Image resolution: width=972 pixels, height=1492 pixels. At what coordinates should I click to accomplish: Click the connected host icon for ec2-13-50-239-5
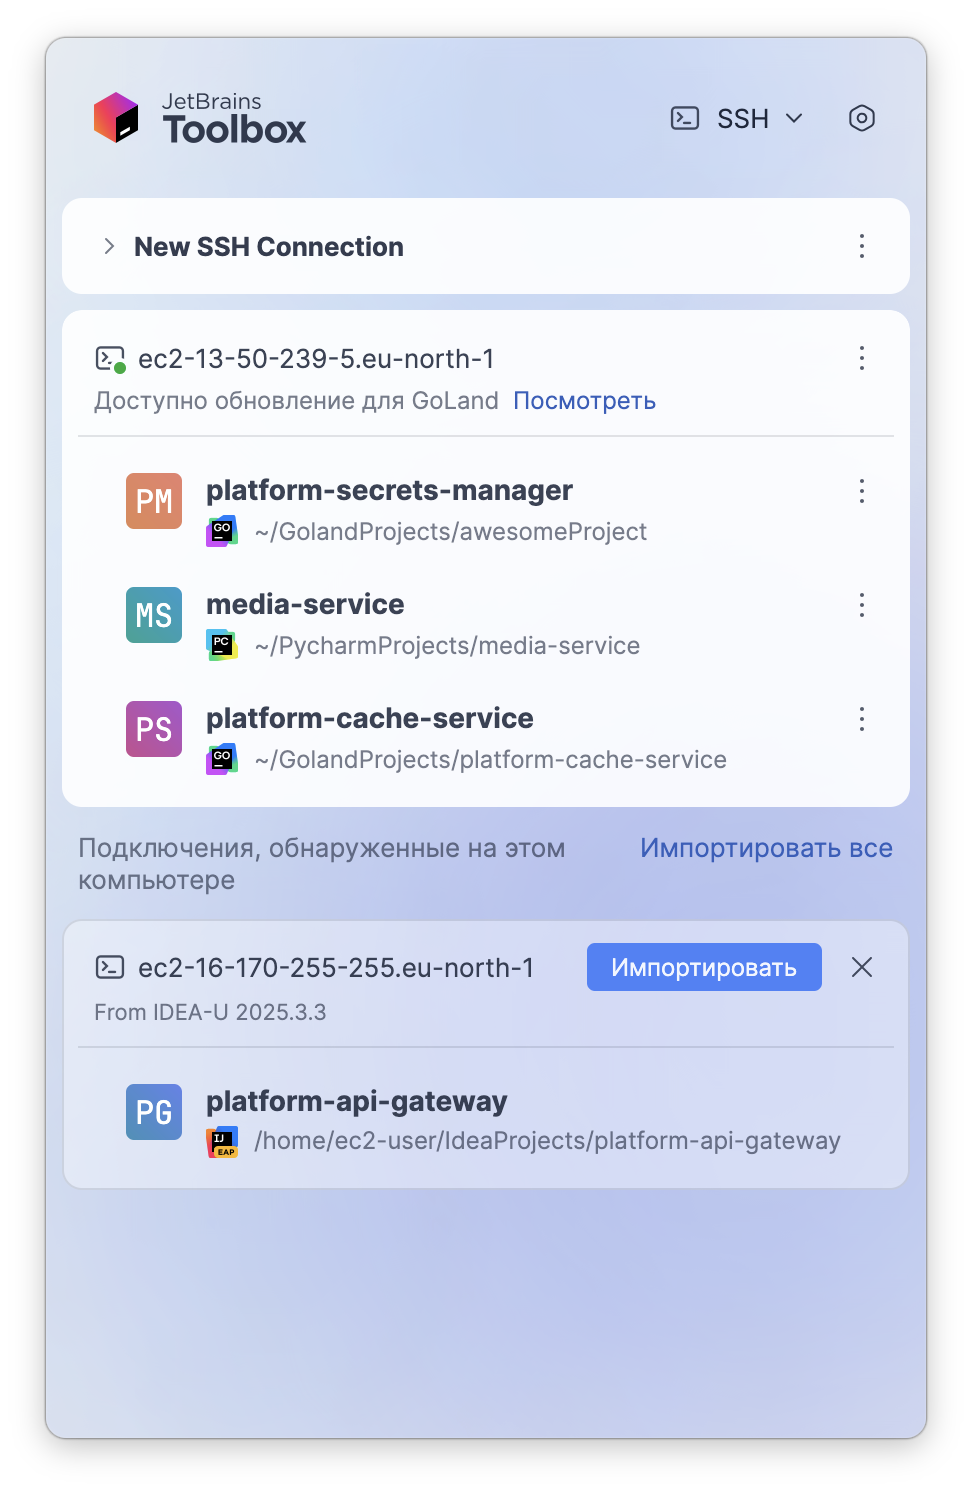110,359
